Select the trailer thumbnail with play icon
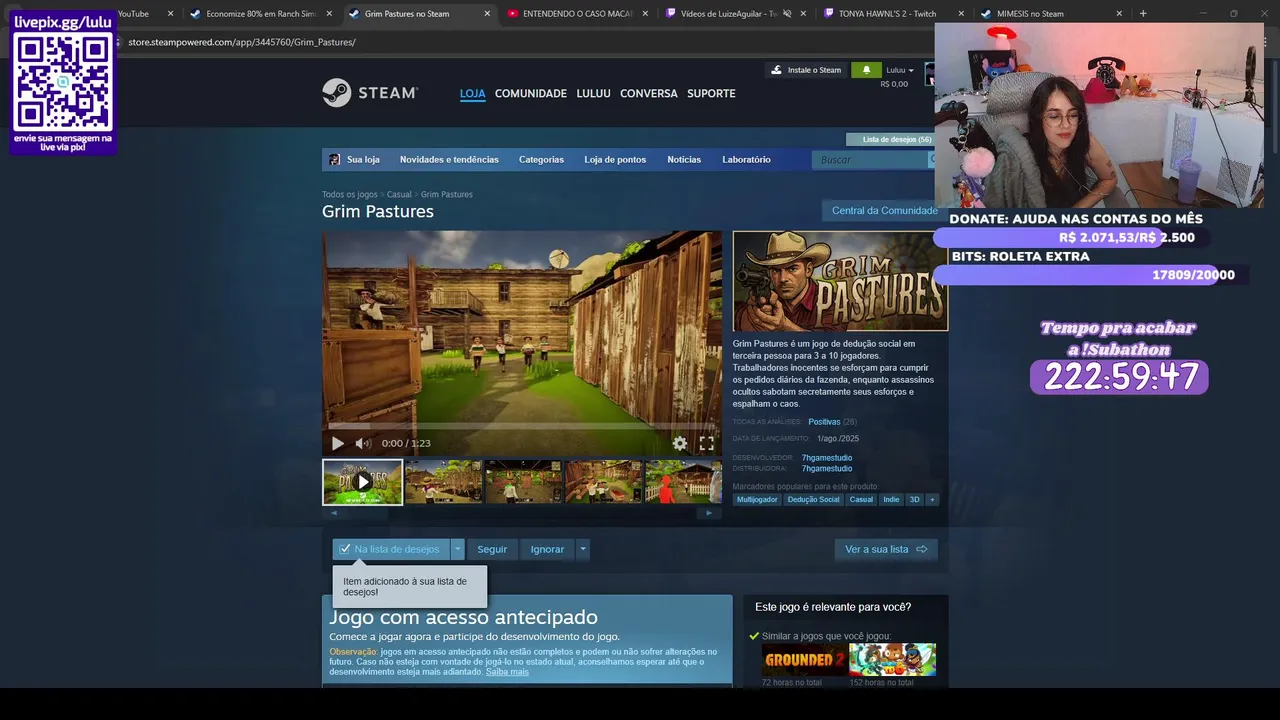This screenshot has height=720, width=1280. (362, 482)
